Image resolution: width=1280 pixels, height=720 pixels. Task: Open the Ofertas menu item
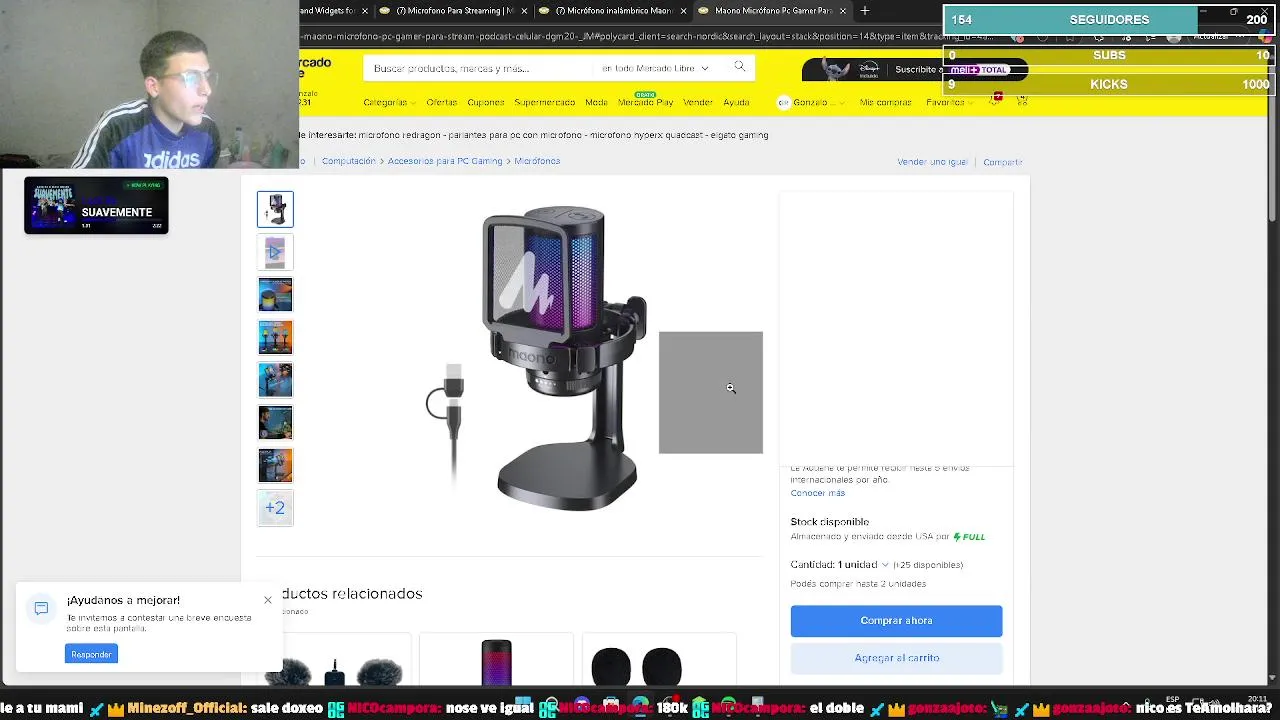coord(441,102)
